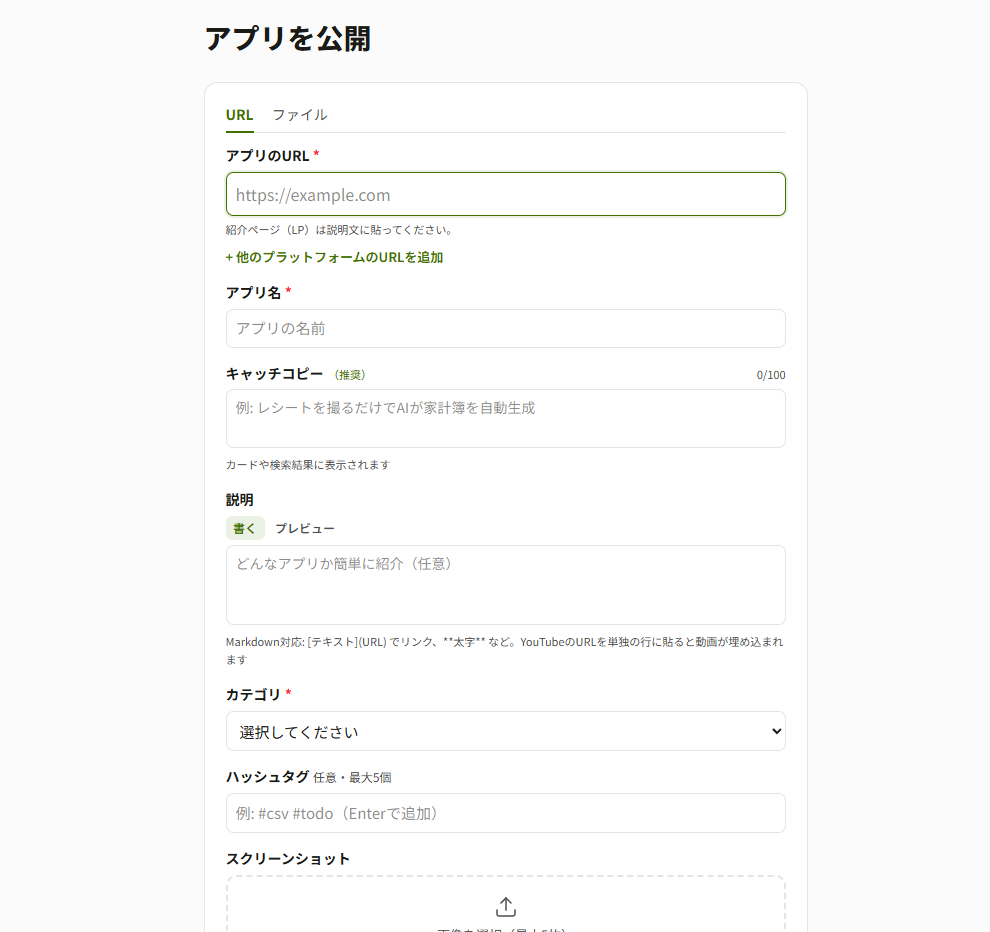990x932 pixels.
Task: Select the プレビュー tab for description
Action: pos(305,529)
